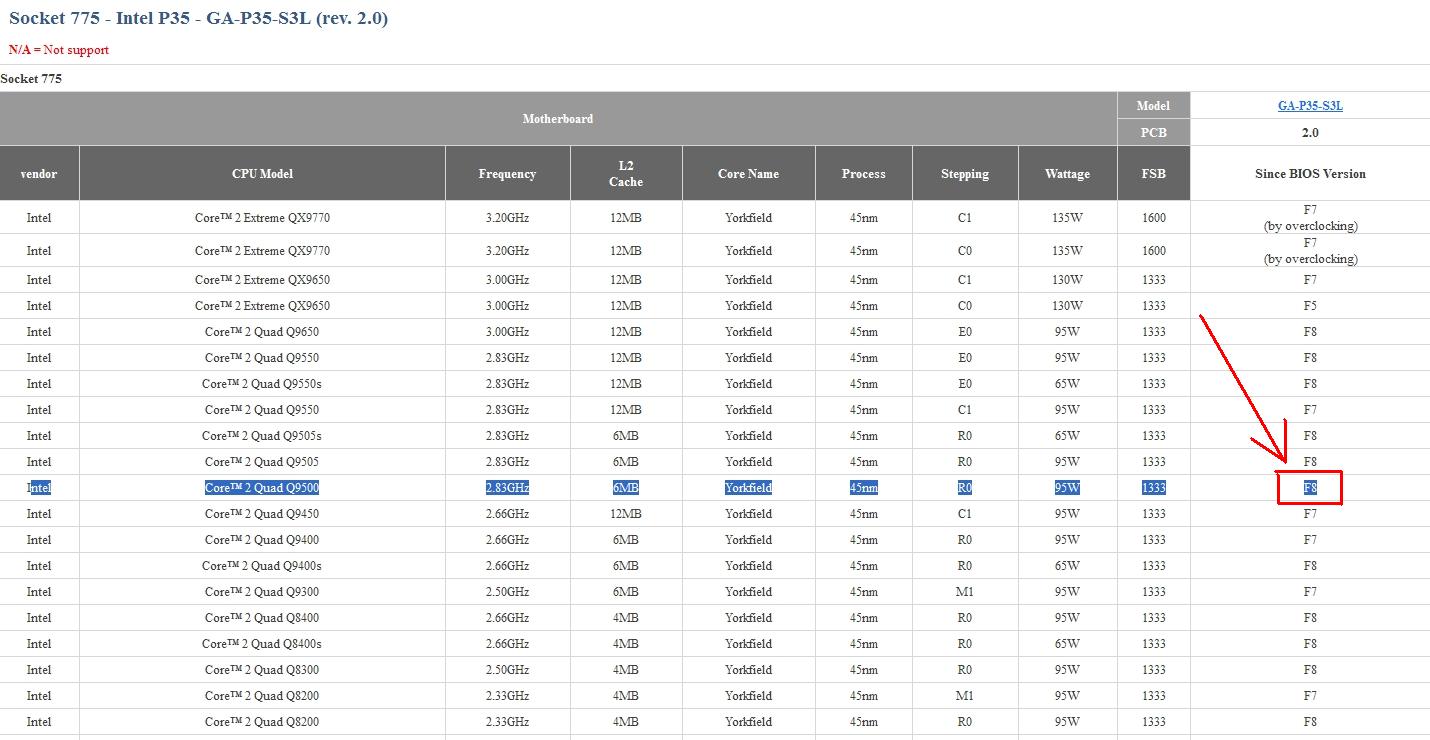
Task: Click the 'CPU Model' column header
Action: tap(262, 174)
